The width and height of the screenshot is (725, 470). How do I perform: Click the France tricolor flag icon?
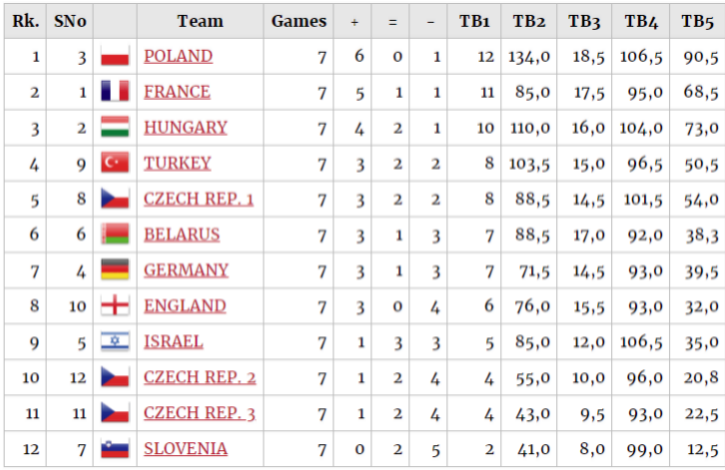click(115, 92)
